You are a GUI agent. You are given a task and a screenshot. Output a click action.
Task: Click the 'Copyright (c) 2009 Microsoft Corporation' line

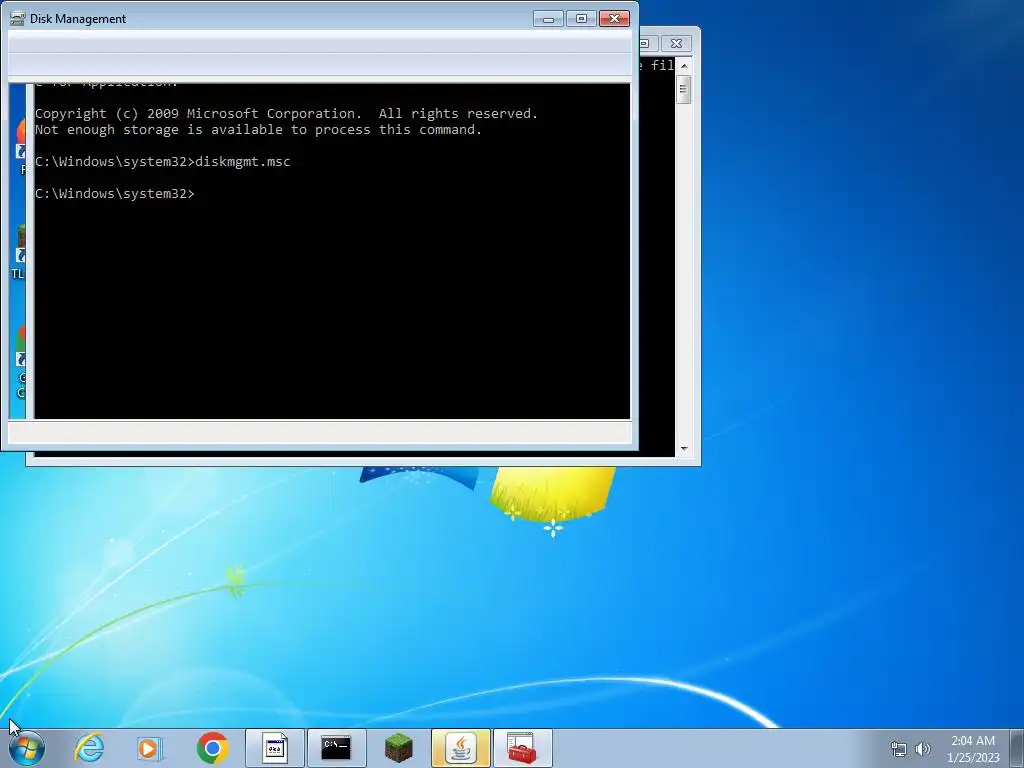[286, 114]
